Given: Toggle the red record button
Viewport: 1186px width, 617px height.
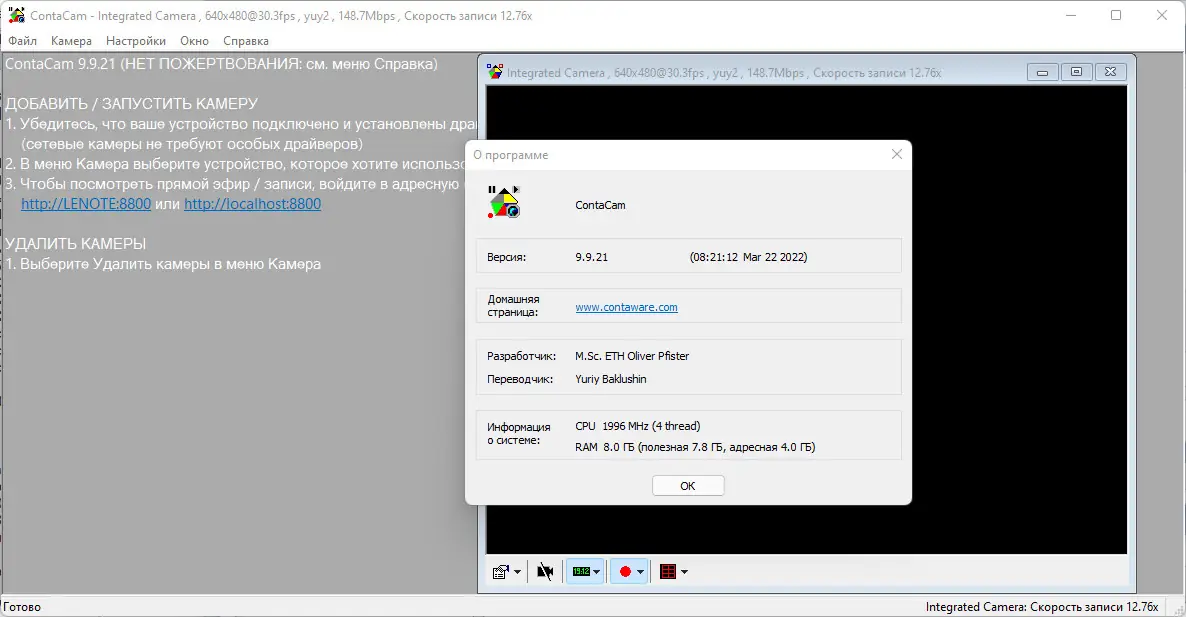Looking at the screenshot, I should (x=626, y=572).
